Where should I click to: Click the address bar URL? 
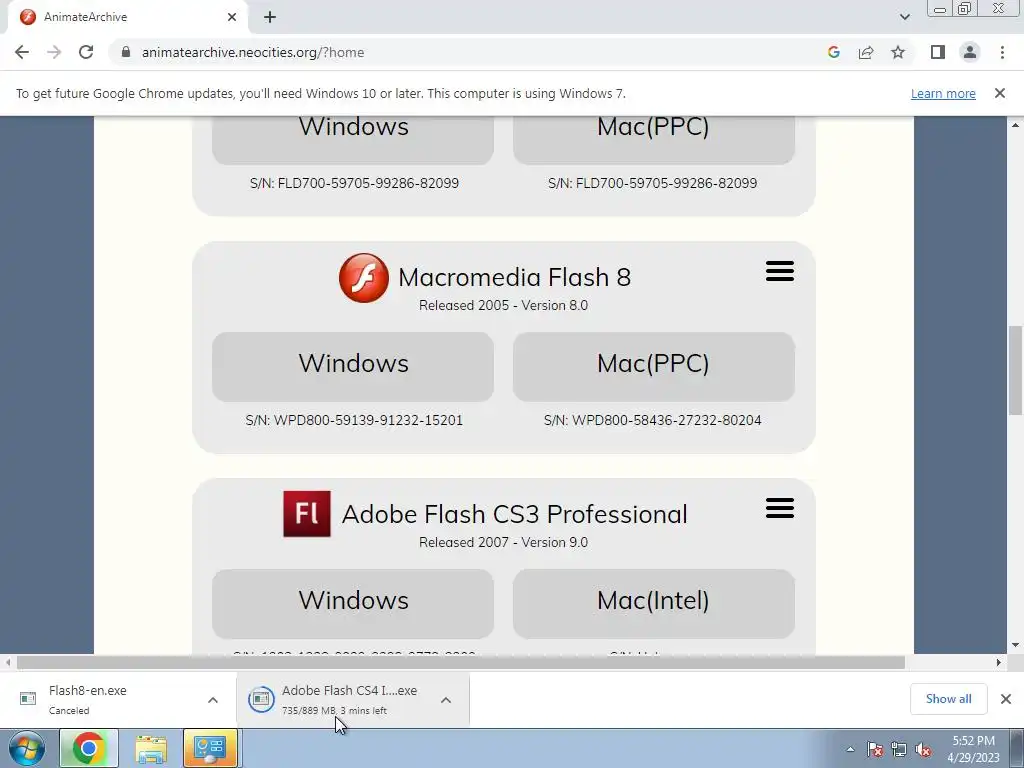pos(253,52)
